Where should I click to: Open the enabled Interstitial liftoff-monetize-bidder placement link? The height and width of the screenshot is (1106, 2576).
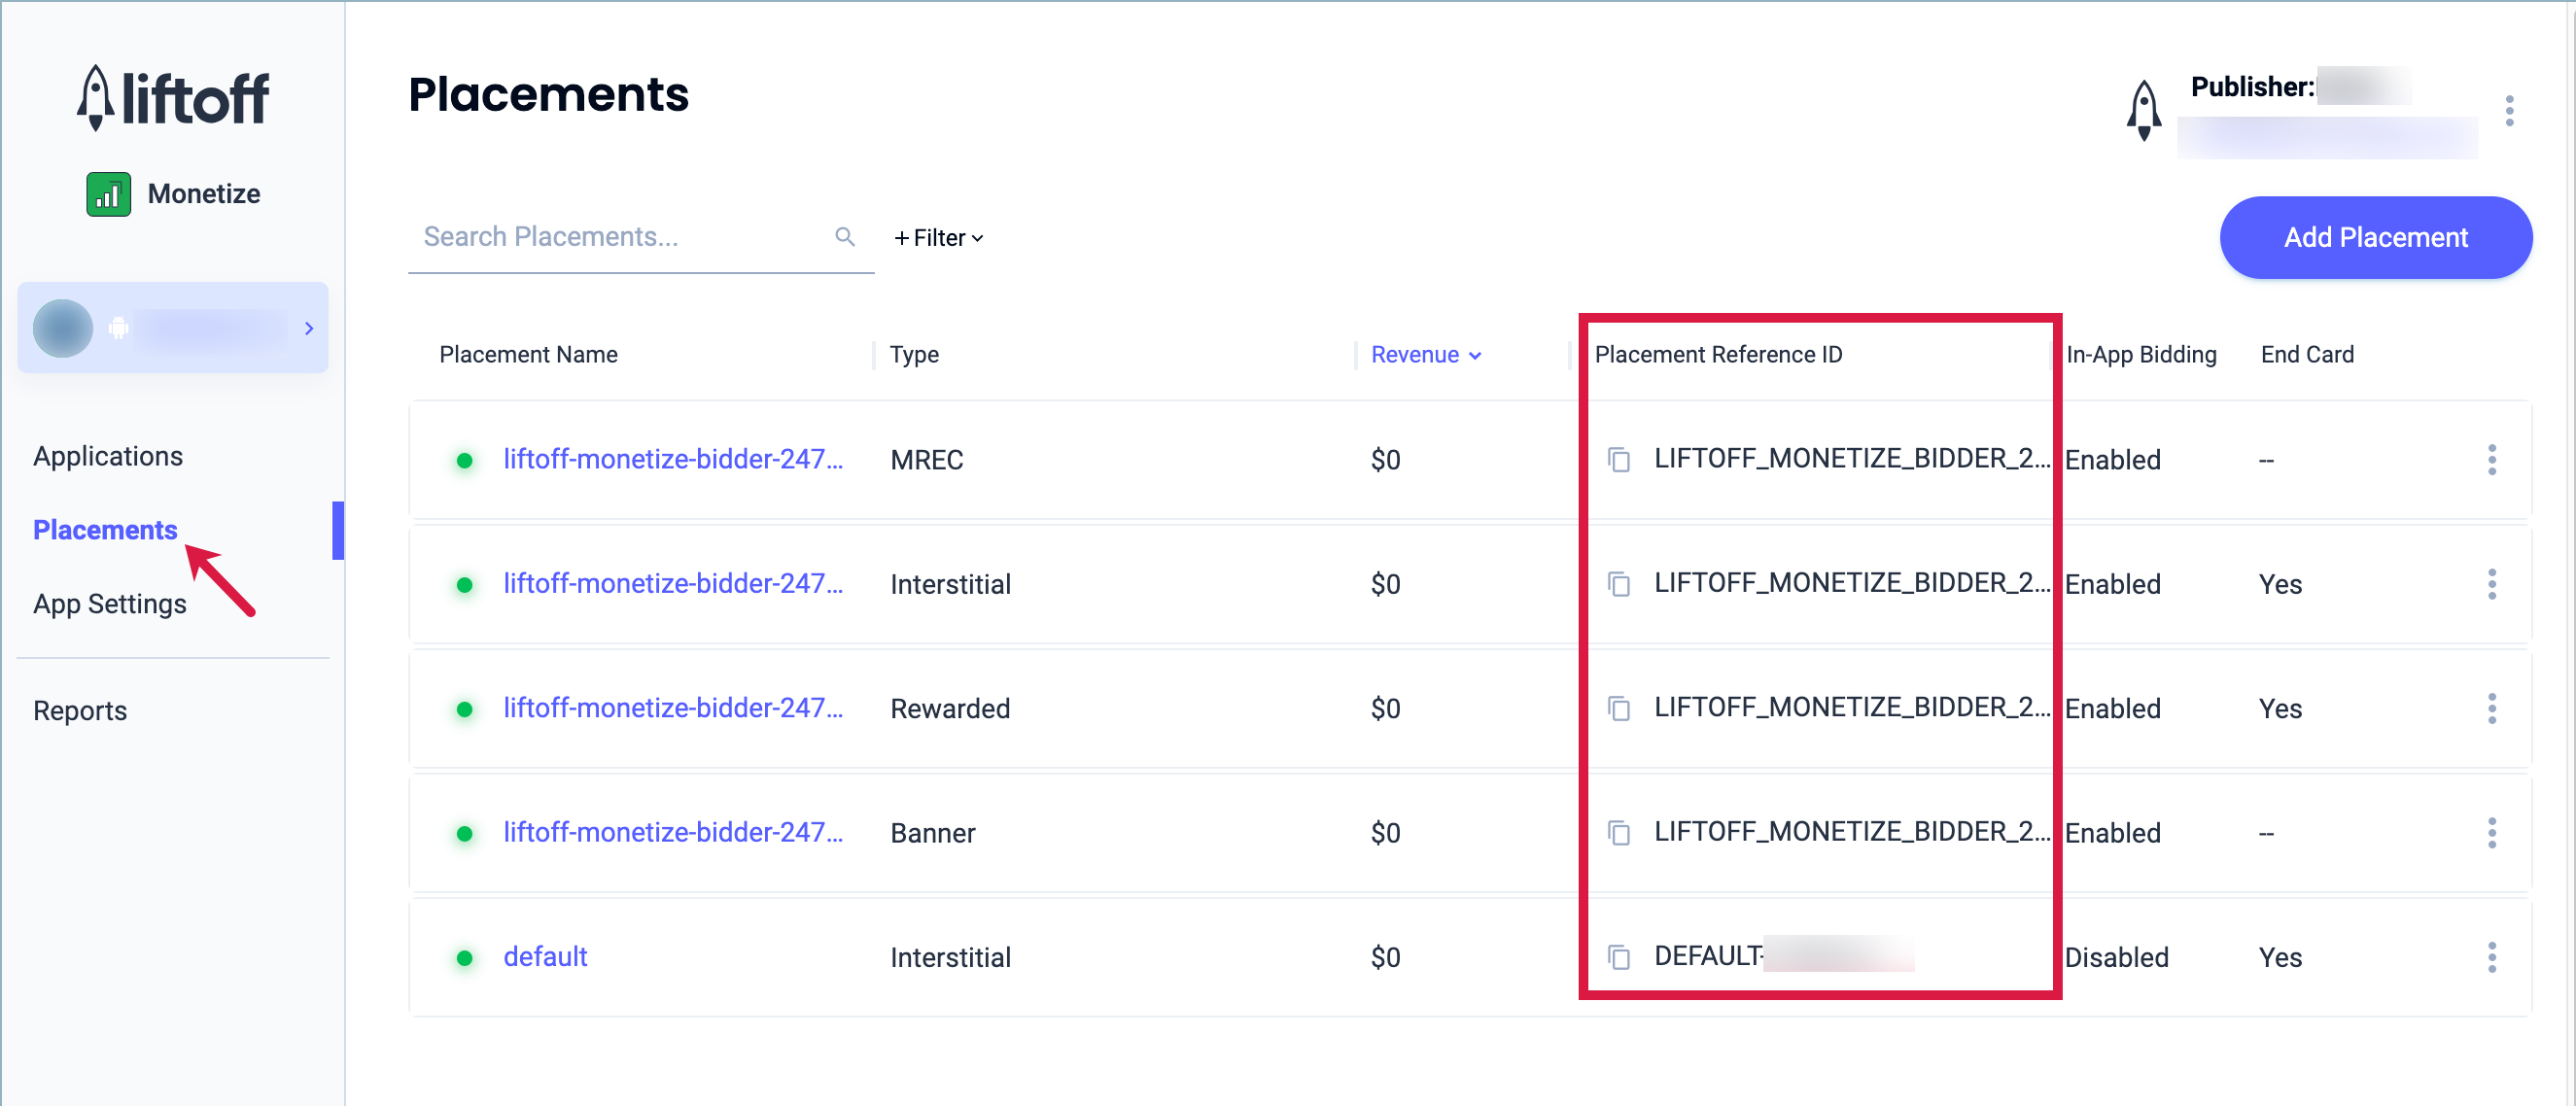(673, 583)
